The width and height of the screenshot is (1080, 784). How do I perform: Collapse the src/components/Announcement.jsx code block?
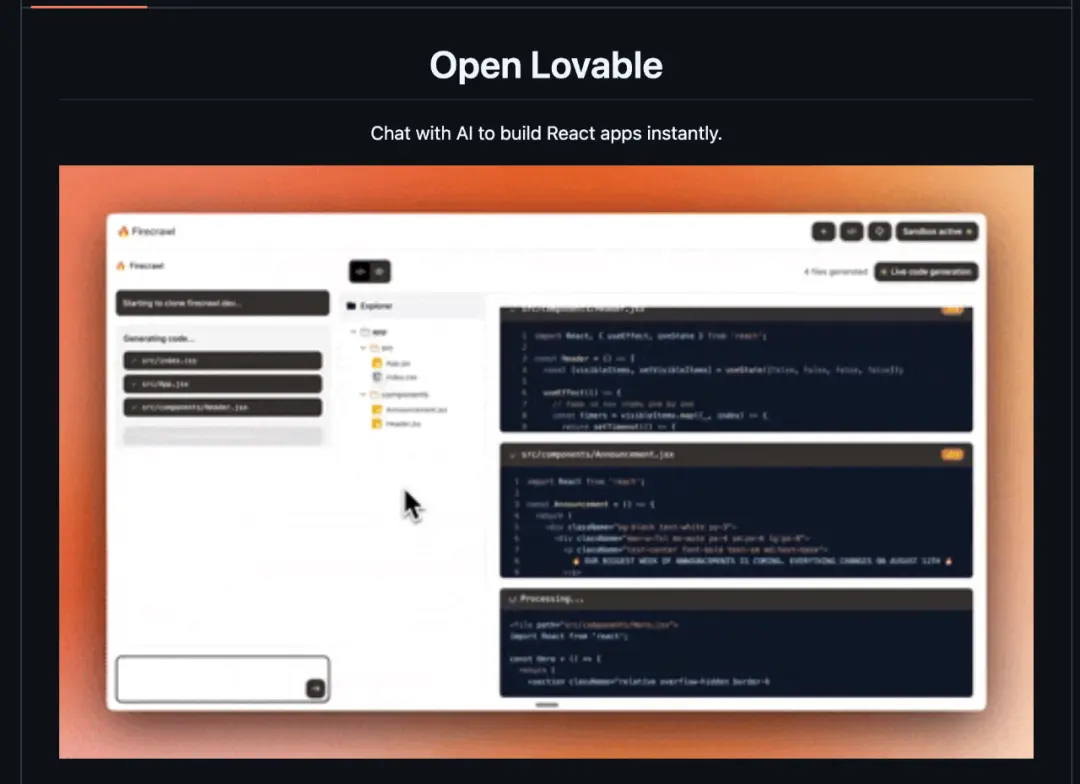tap(512, 455)
